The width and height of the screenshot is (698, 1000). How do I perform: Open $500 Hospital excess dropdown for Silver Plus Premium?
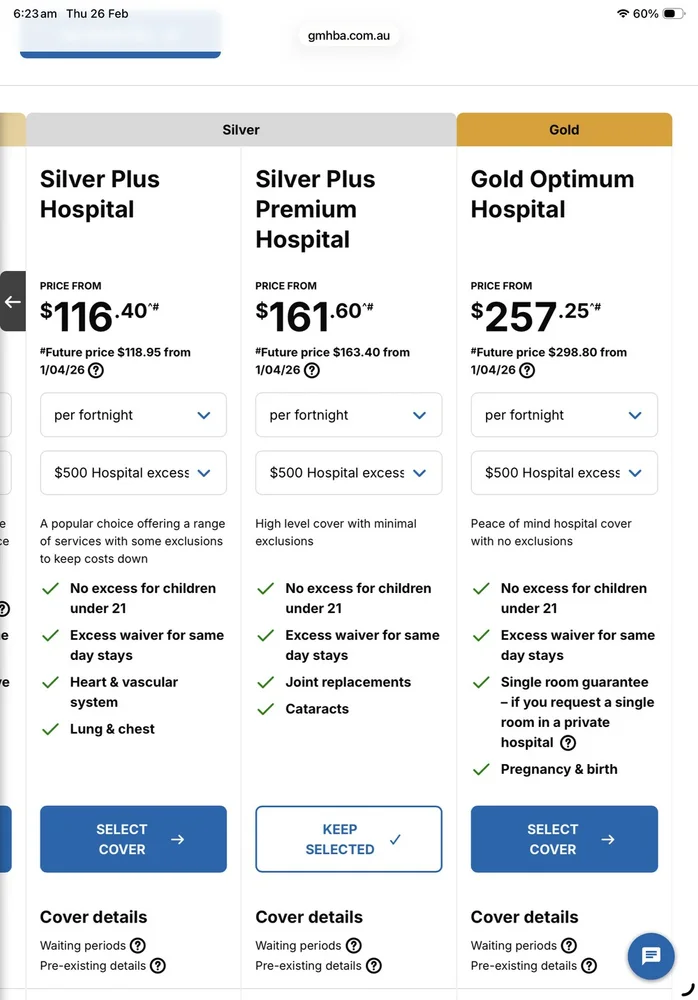(348, 473)
